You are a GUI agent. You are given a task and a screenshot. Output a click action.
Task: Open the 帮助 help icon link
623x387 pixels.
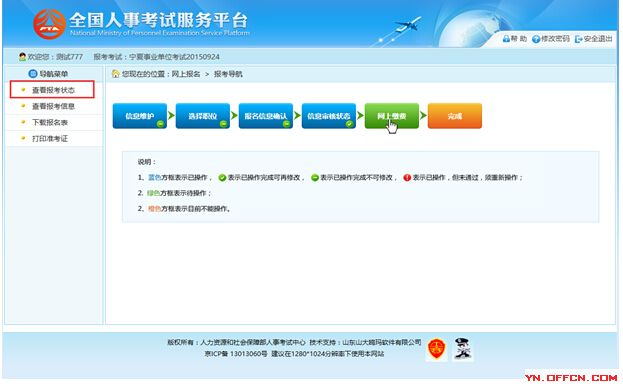pos(506,39)
